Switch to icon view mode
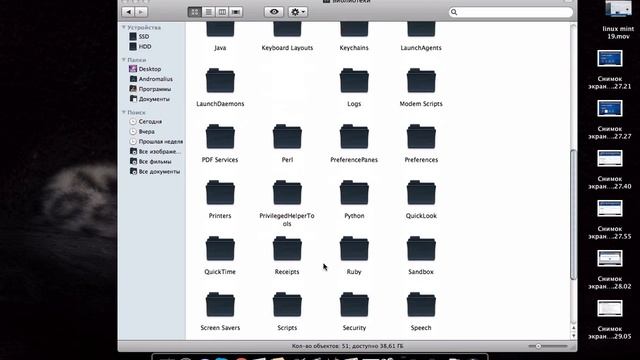Viewport: 640px width, 360px height. [195, 12]
